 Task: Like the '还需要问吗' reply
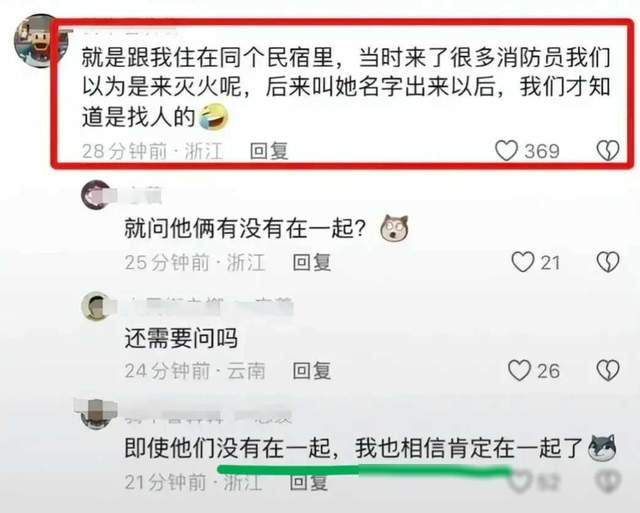(x=520, y=371)
